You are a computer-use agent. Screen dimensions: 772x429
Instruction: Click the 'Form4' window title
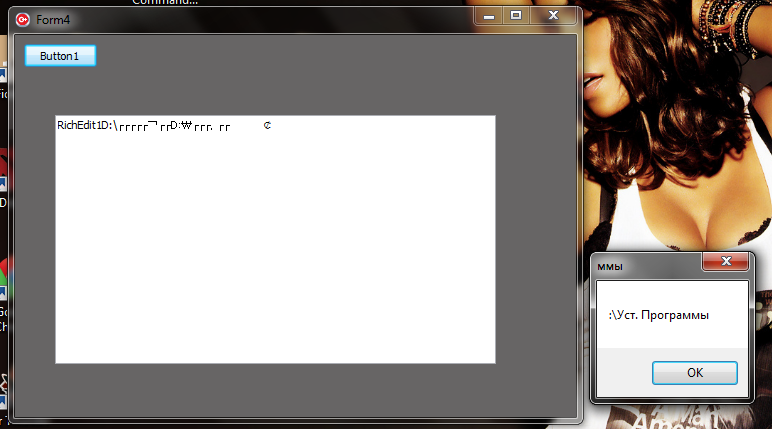point(53,20)
